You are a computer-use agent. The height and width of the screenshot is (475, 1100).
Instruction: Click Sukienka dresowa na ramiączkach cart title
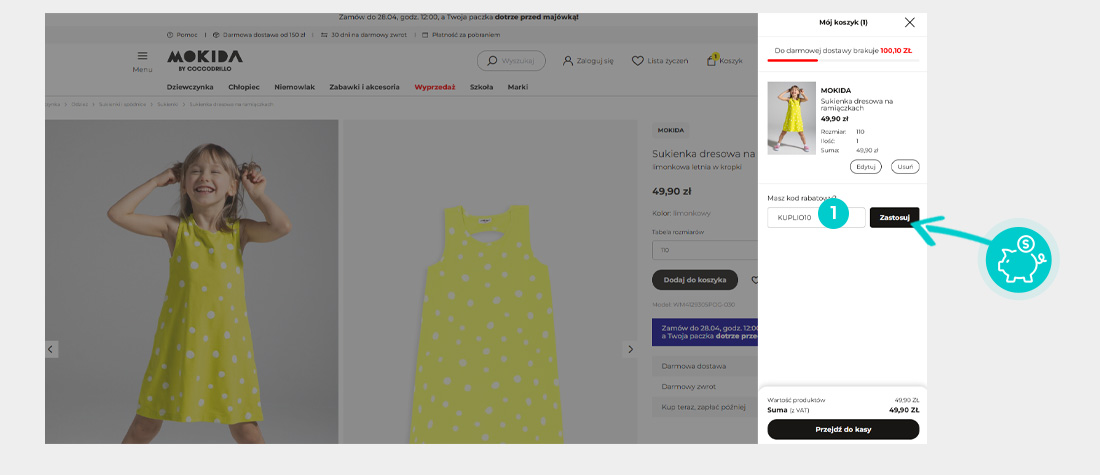pyautogui.click(x=857, y=105)
